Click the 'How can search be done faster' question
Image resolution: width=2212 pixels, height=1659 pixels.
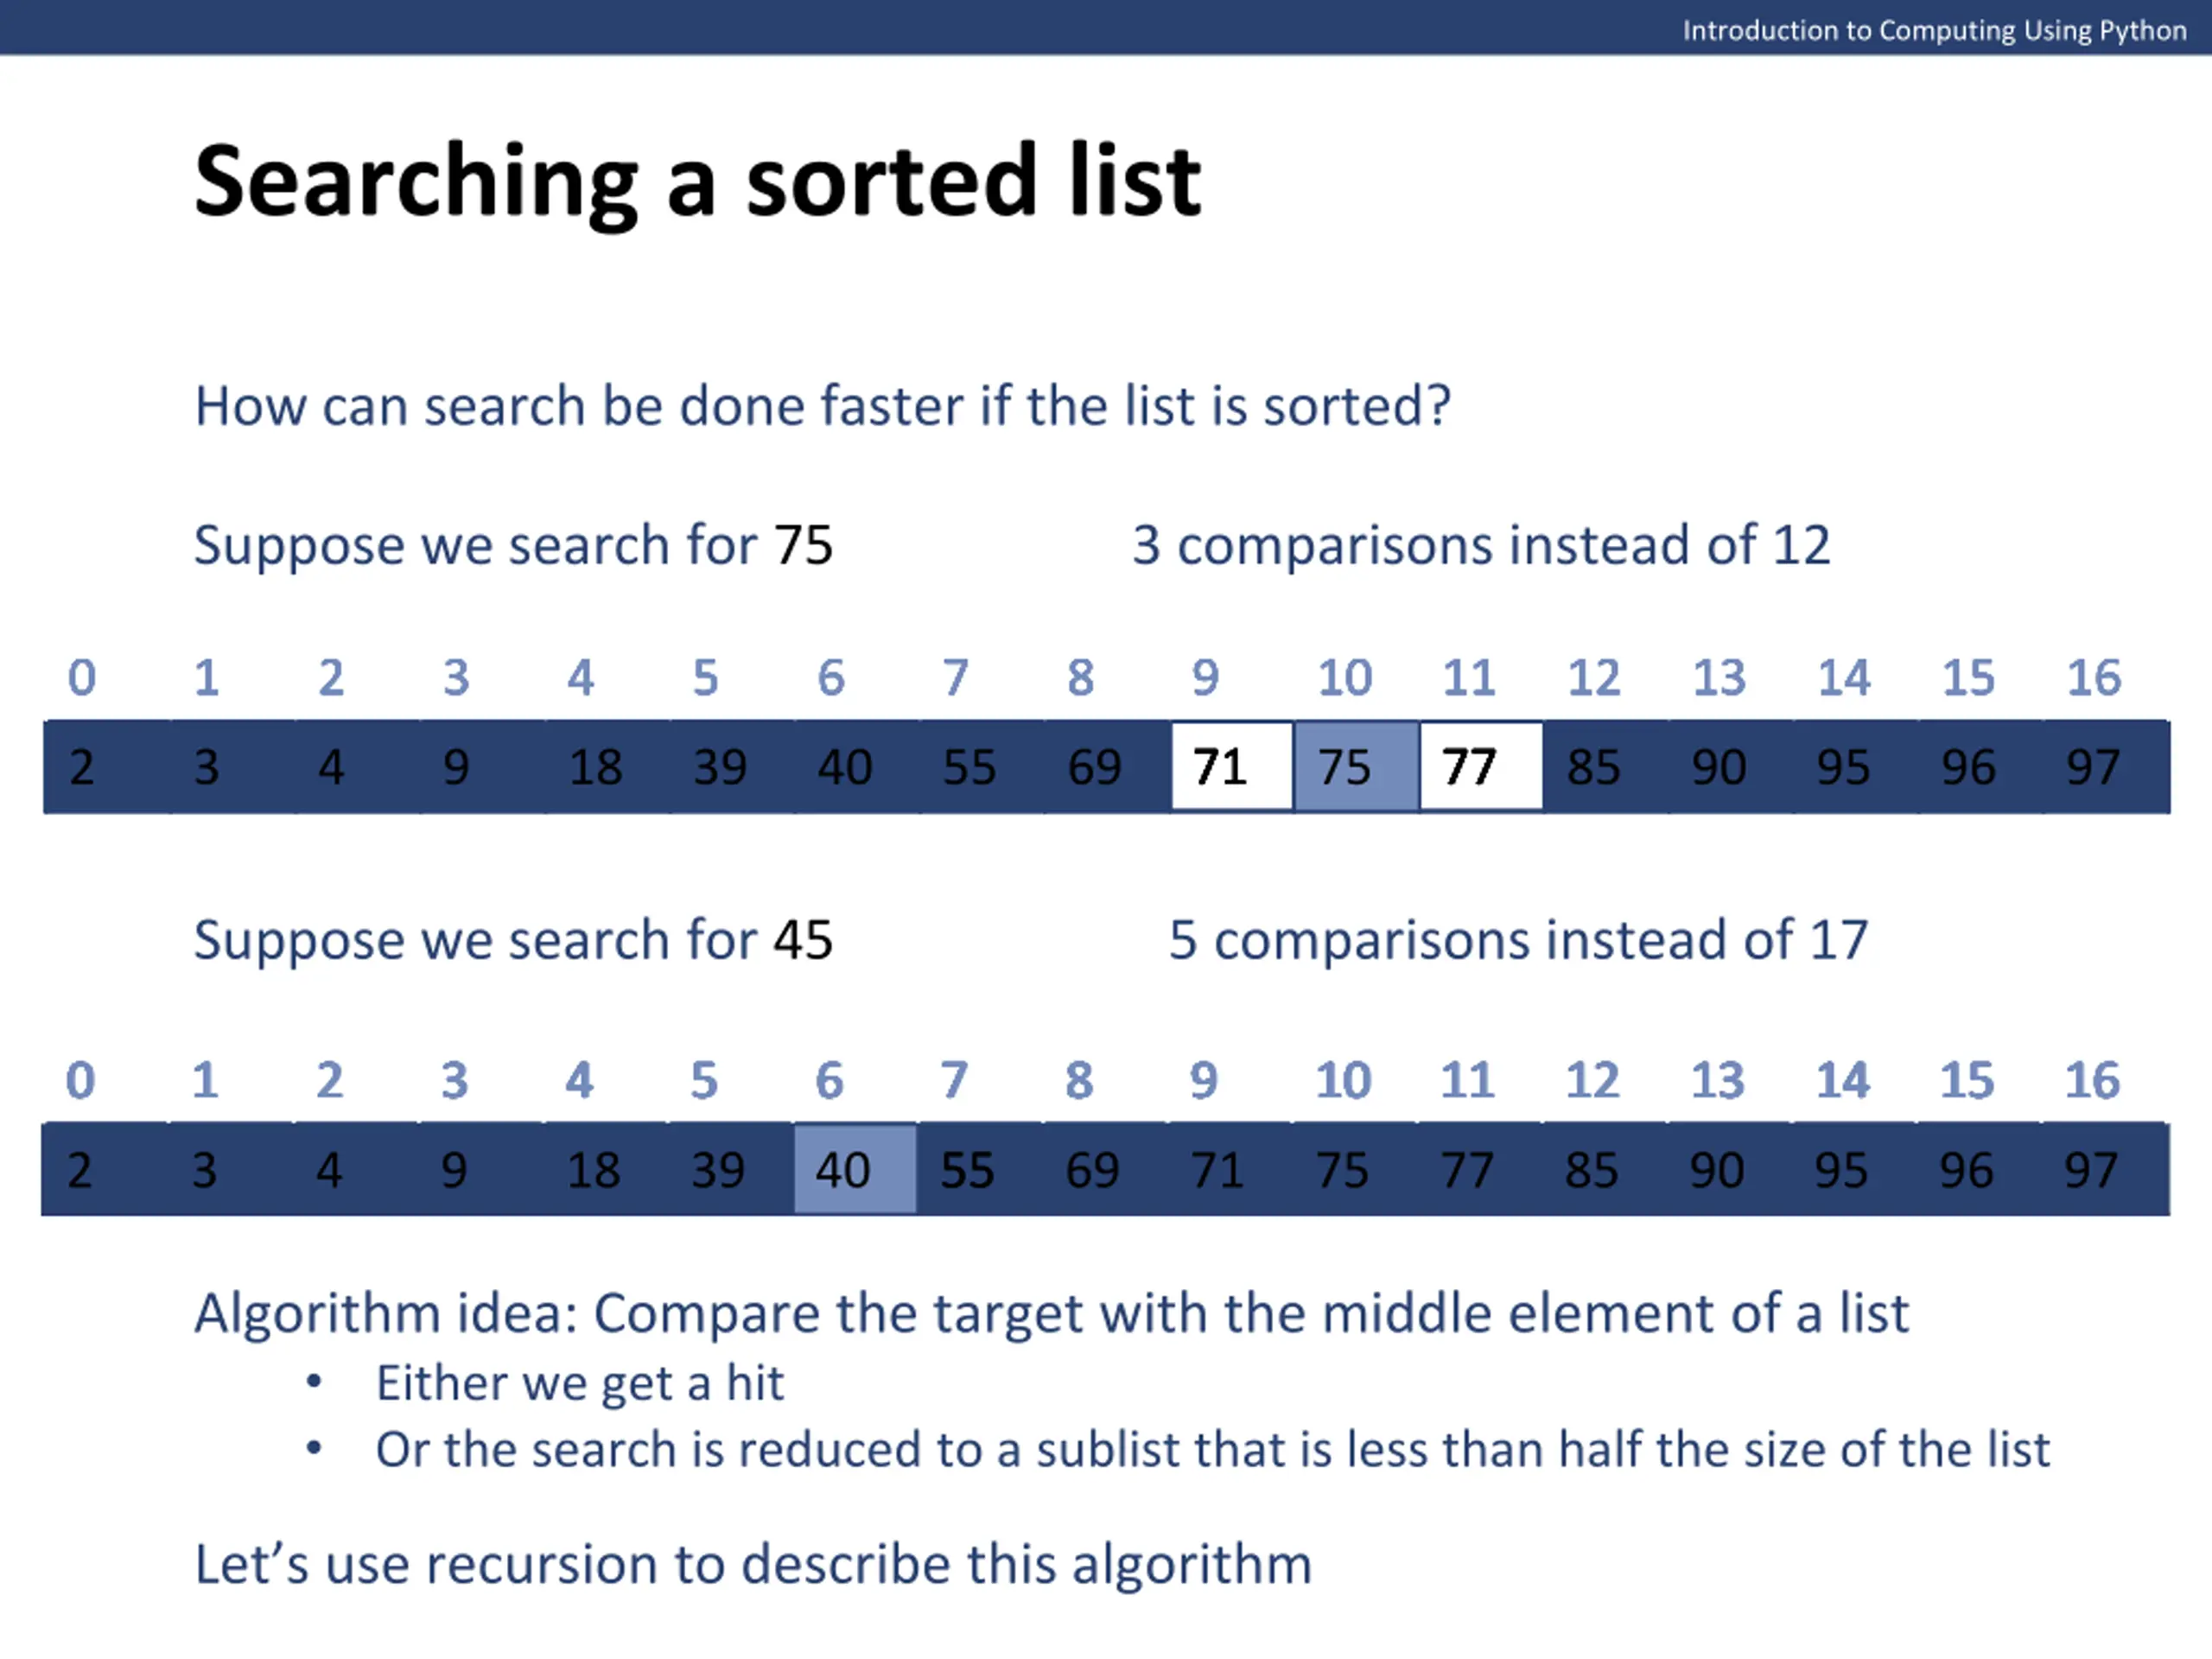(821, 406)
